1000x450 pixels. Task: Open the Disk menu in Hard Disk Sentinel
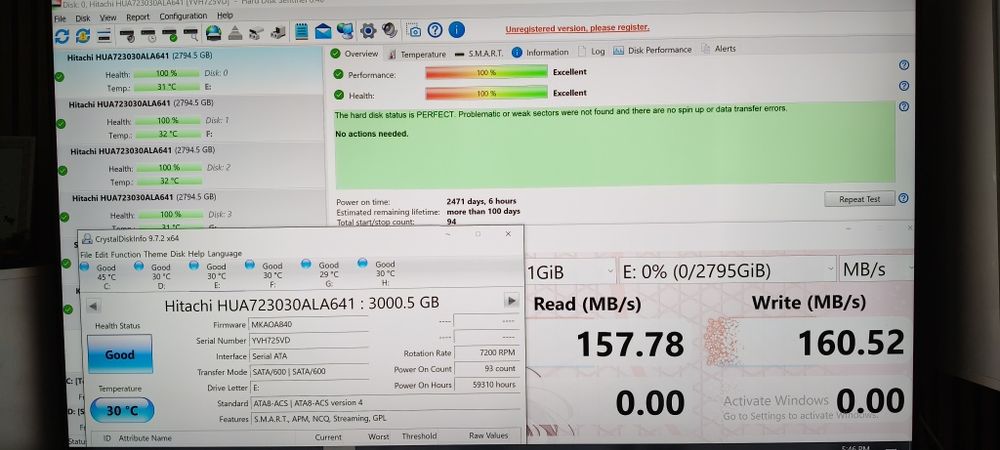point(83,18)
